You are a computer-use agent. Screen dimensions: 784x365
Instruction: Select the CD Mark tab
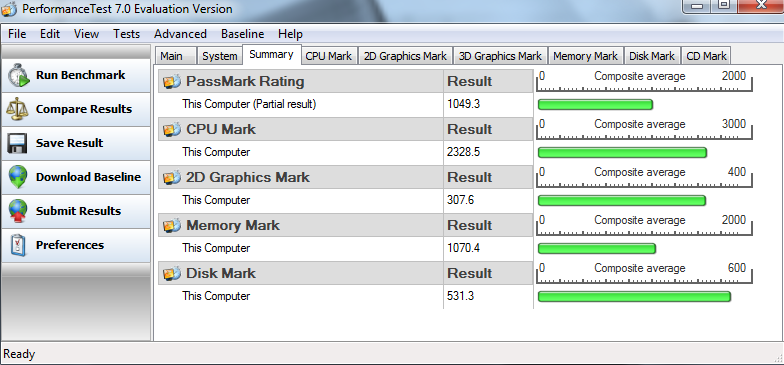pyautogui.click(x=706, y=56)
